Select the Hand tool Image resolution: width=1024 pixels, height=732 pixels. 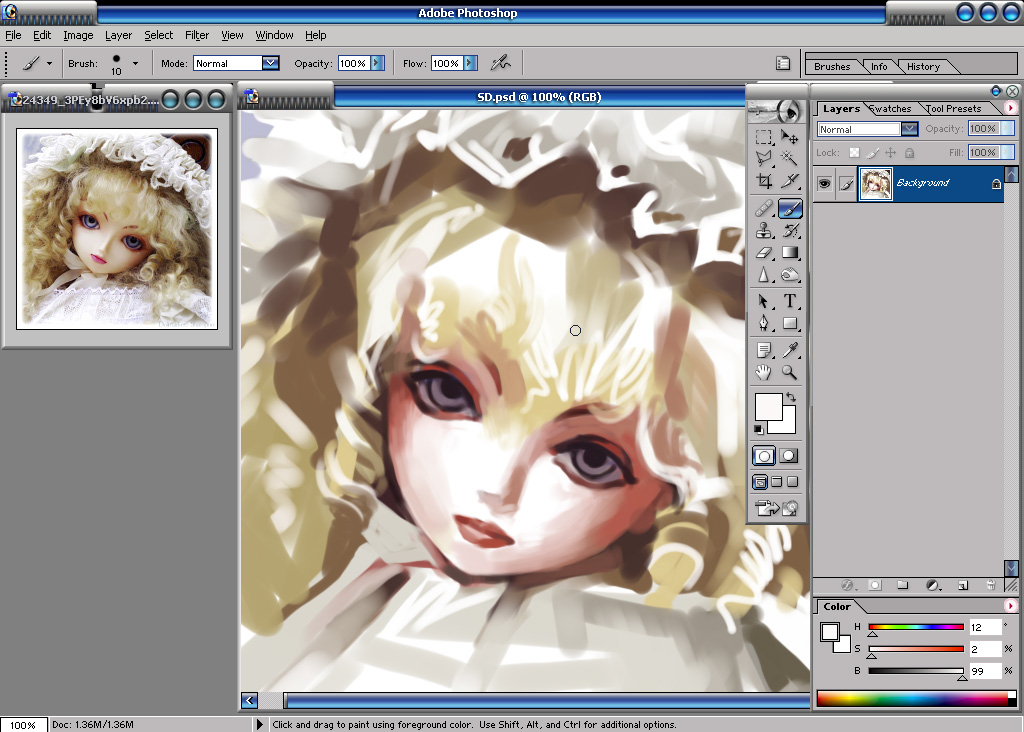click(763, 373)
